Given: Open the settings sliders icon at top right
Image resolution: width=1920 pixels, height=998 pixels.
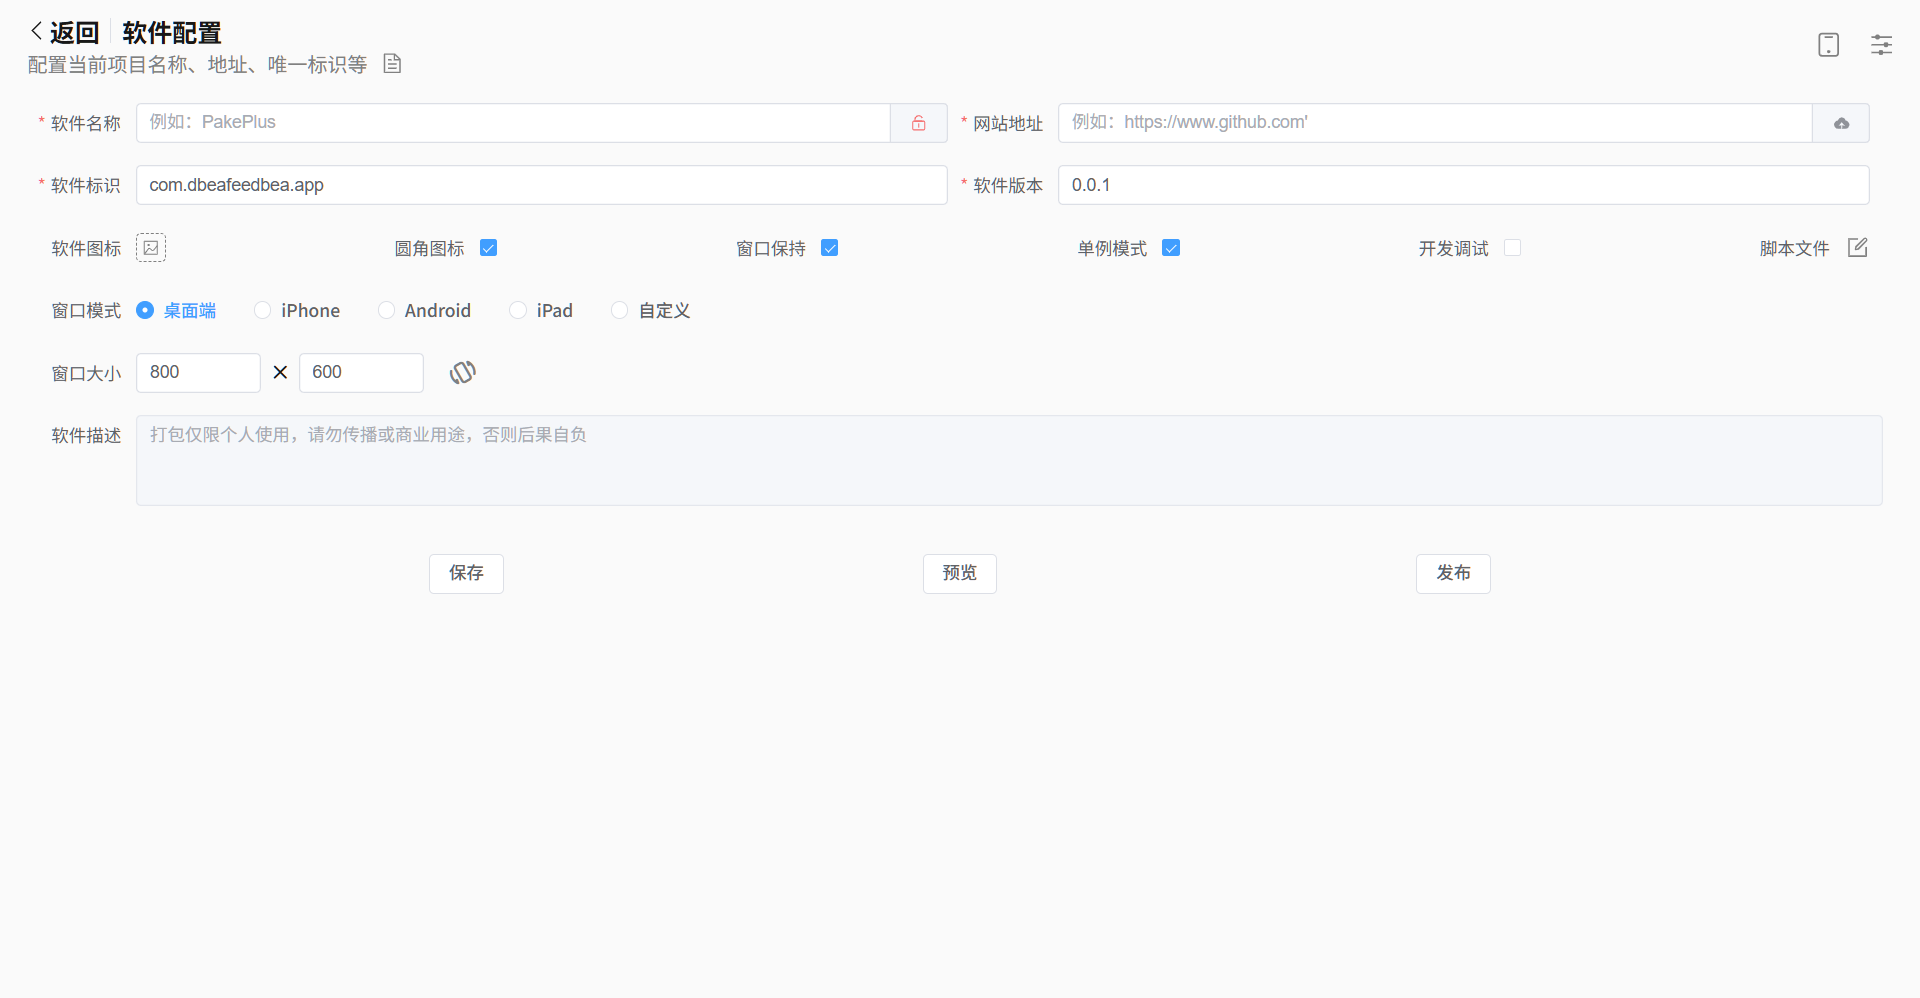Looking at the screenshot, I should coord(1881,45).
